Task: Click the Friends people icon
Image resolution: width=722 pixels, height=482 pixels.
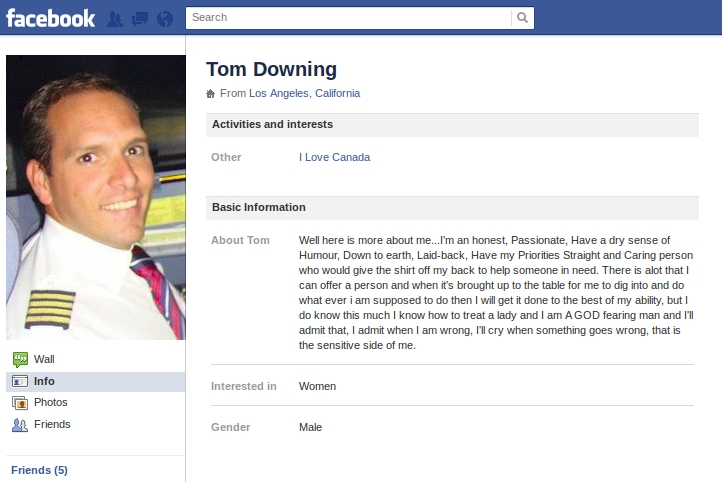Action: [20, 424]
